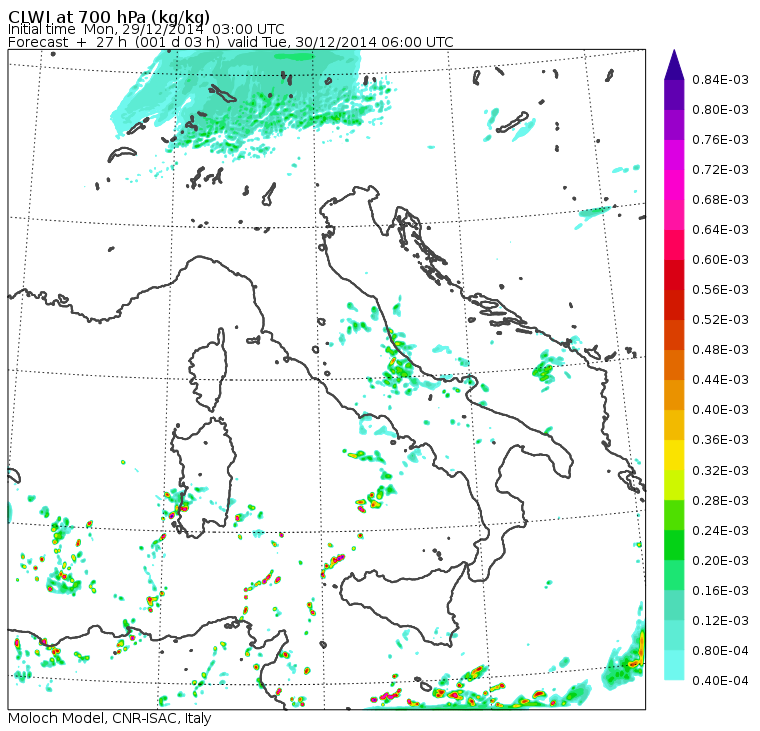
Task: Click the red swatch between 0.56E-03 and 0.60E-03
Action: coord(674,275)
